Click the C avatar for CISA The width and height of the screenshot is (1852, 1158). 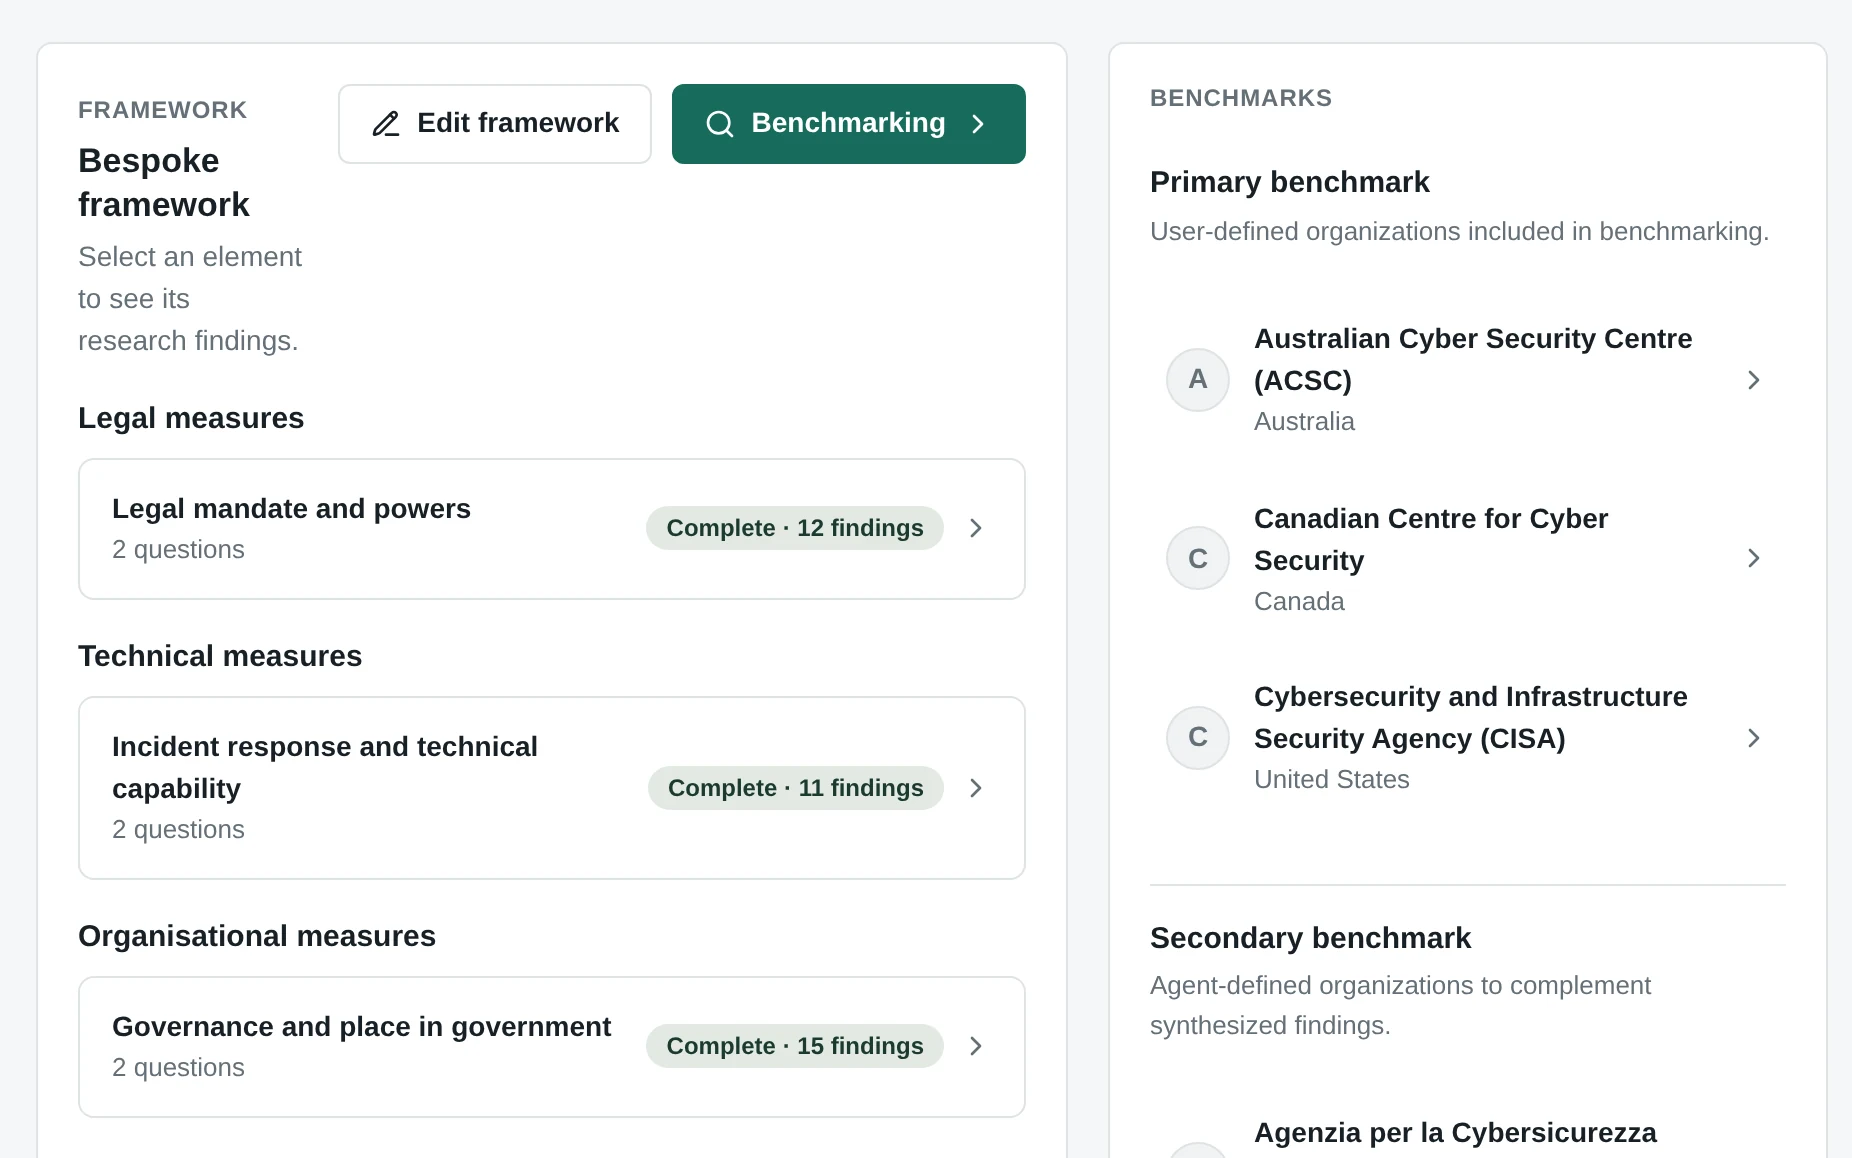pos(1198,738)
